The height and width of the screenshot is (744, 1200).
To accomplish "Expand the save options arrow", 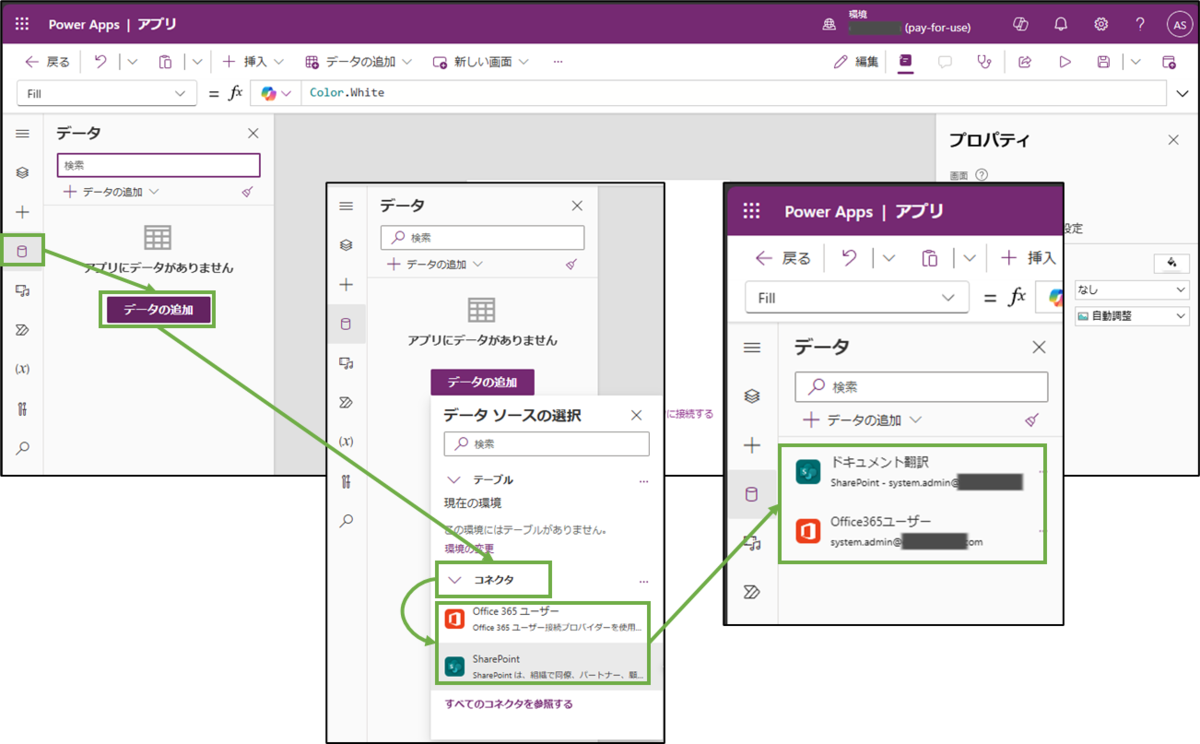I will point(1136,62).
